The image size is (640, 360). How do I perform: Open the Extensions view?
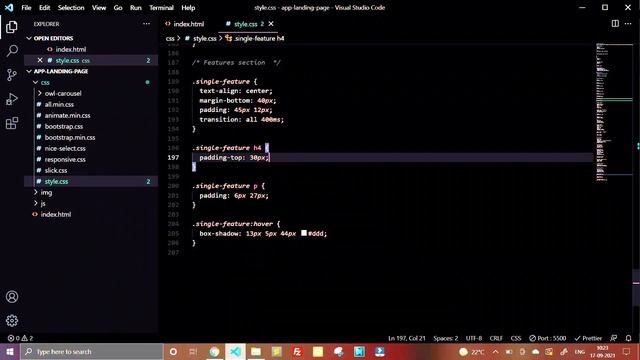[x=12, y=123]
